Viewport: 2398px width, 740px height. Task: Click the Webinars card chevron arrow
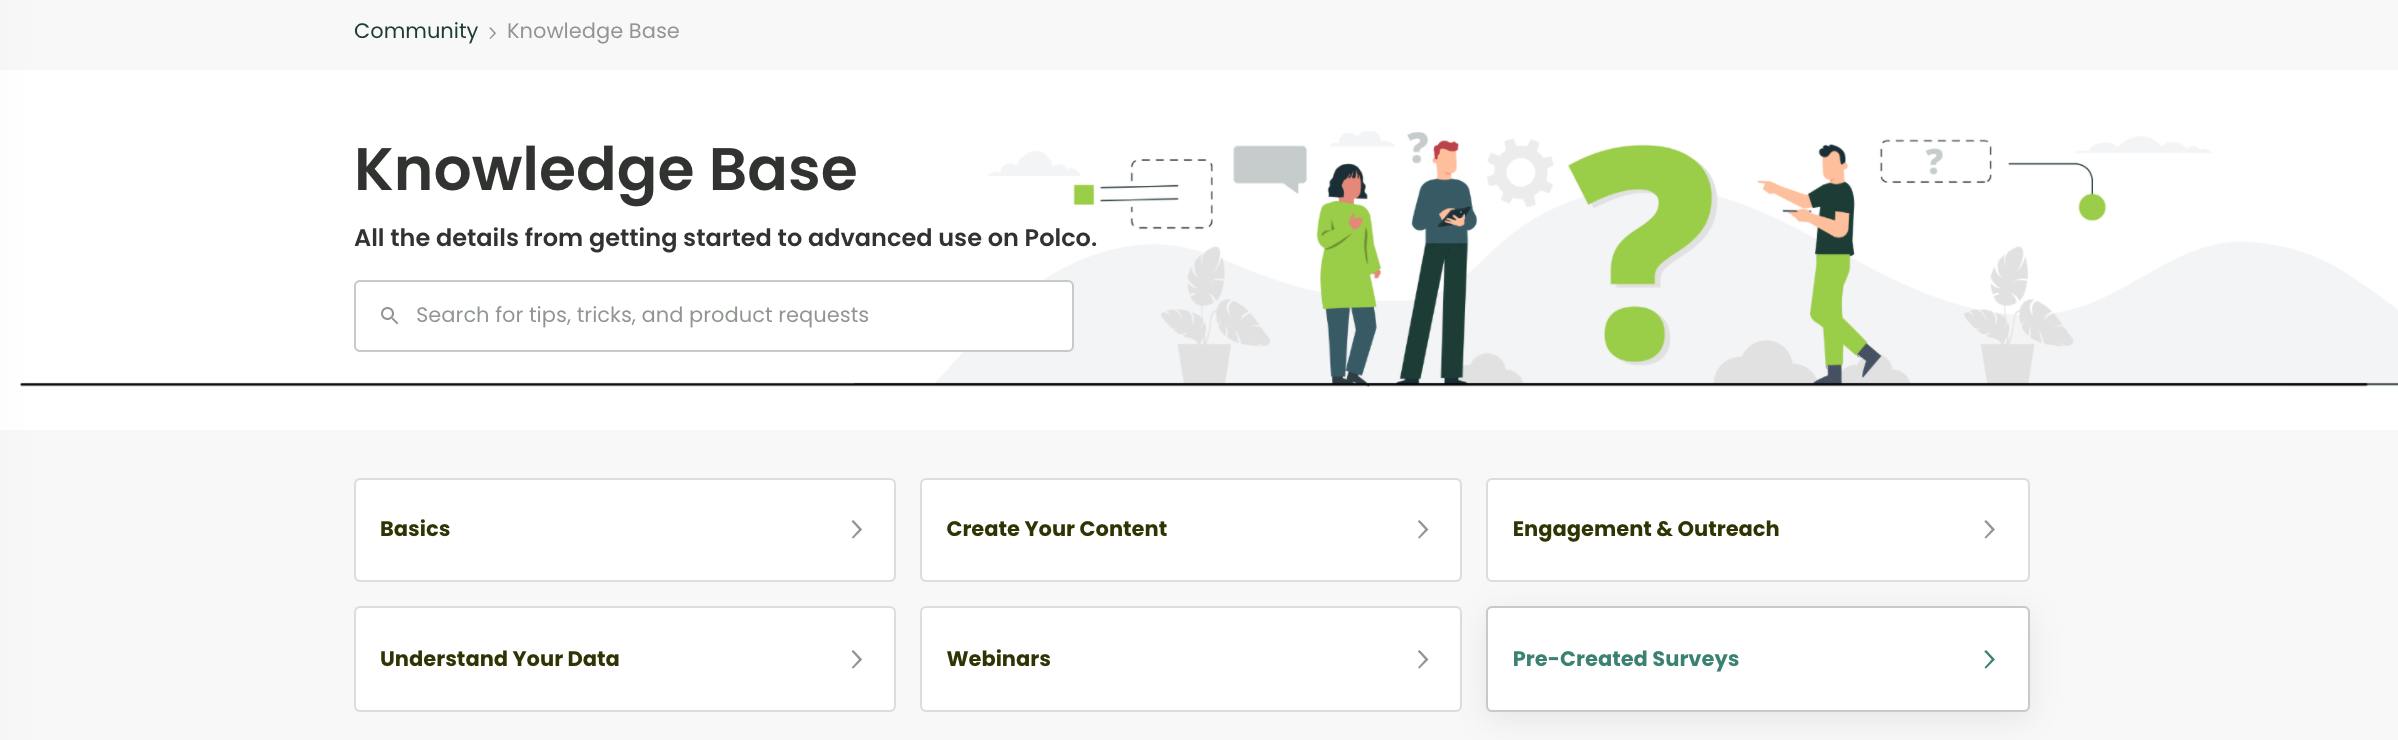1422,659
